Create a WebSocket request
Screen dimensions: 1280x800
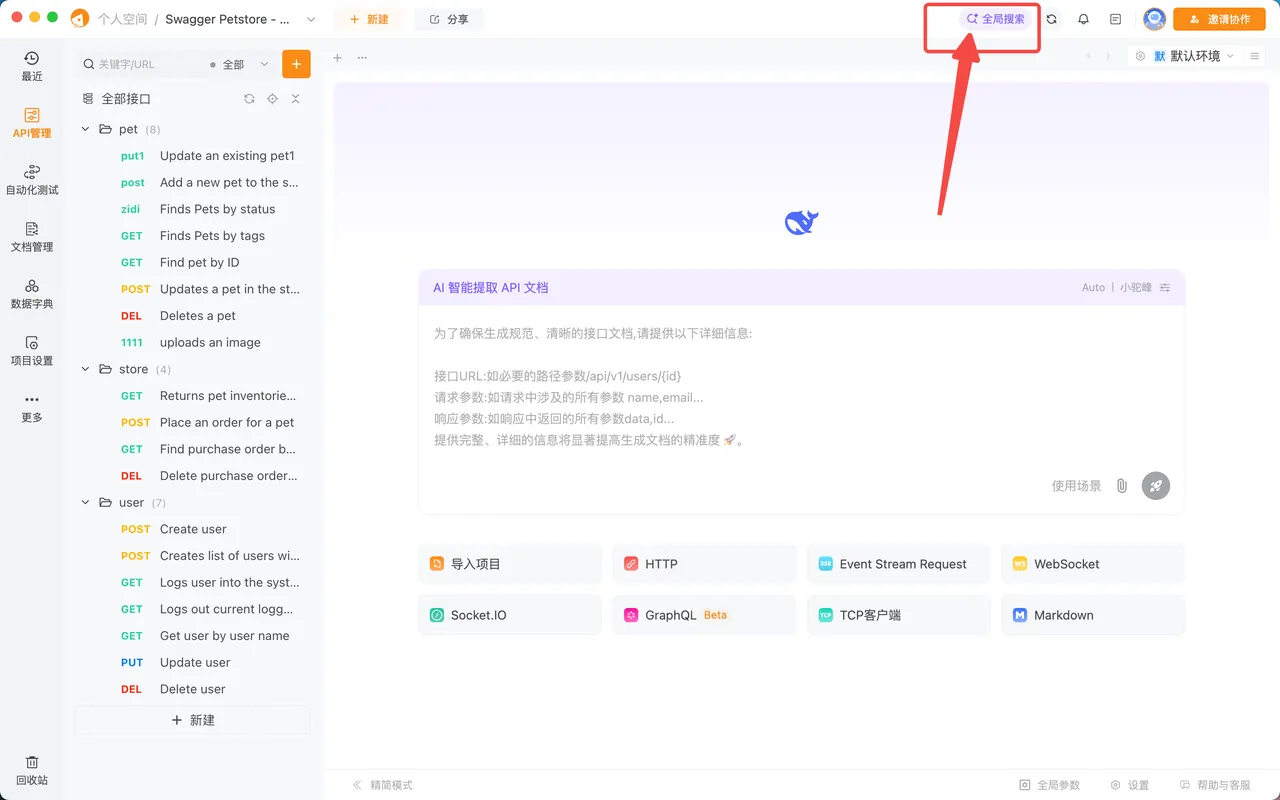[1093, 564]
